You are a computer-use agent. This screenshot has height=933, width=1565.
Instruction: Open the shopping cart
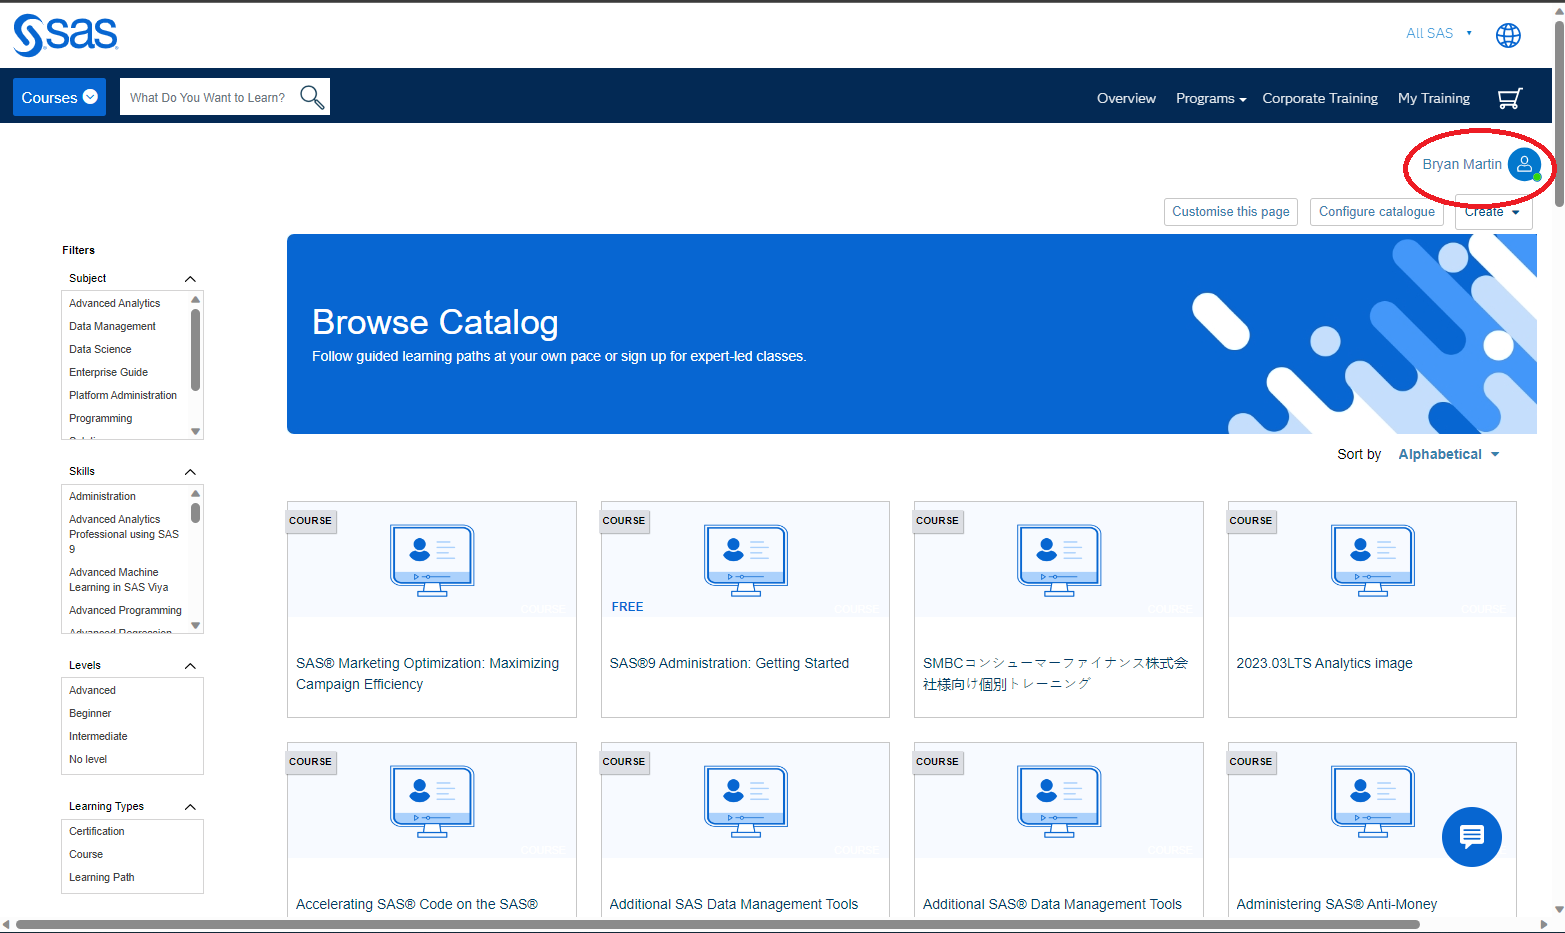click(x=1510, y=97)
